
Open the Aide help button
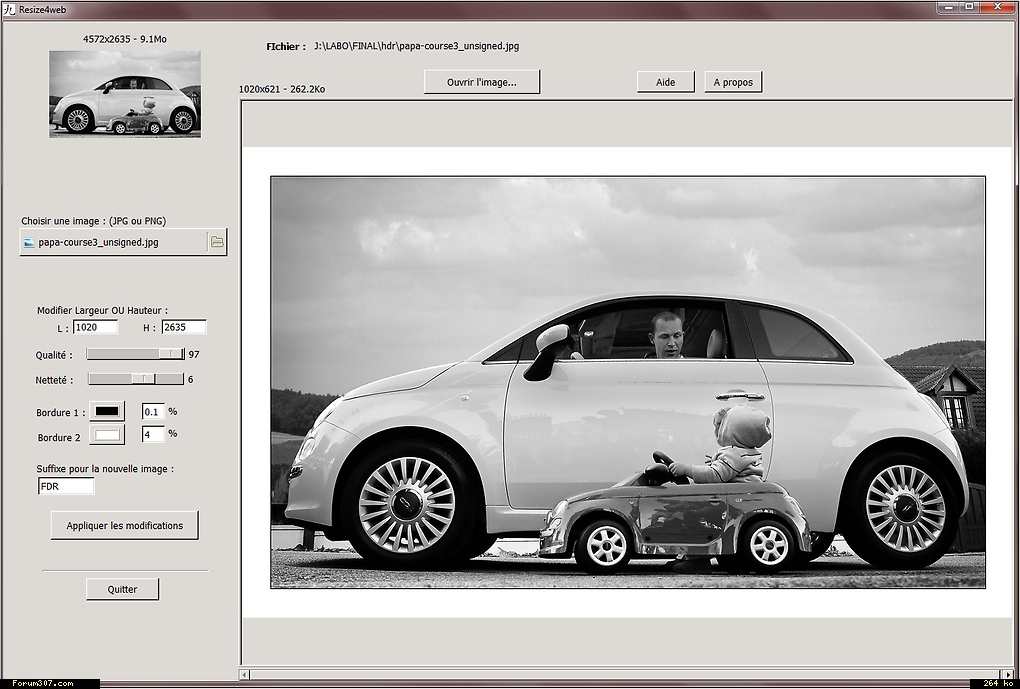(665, 82)
